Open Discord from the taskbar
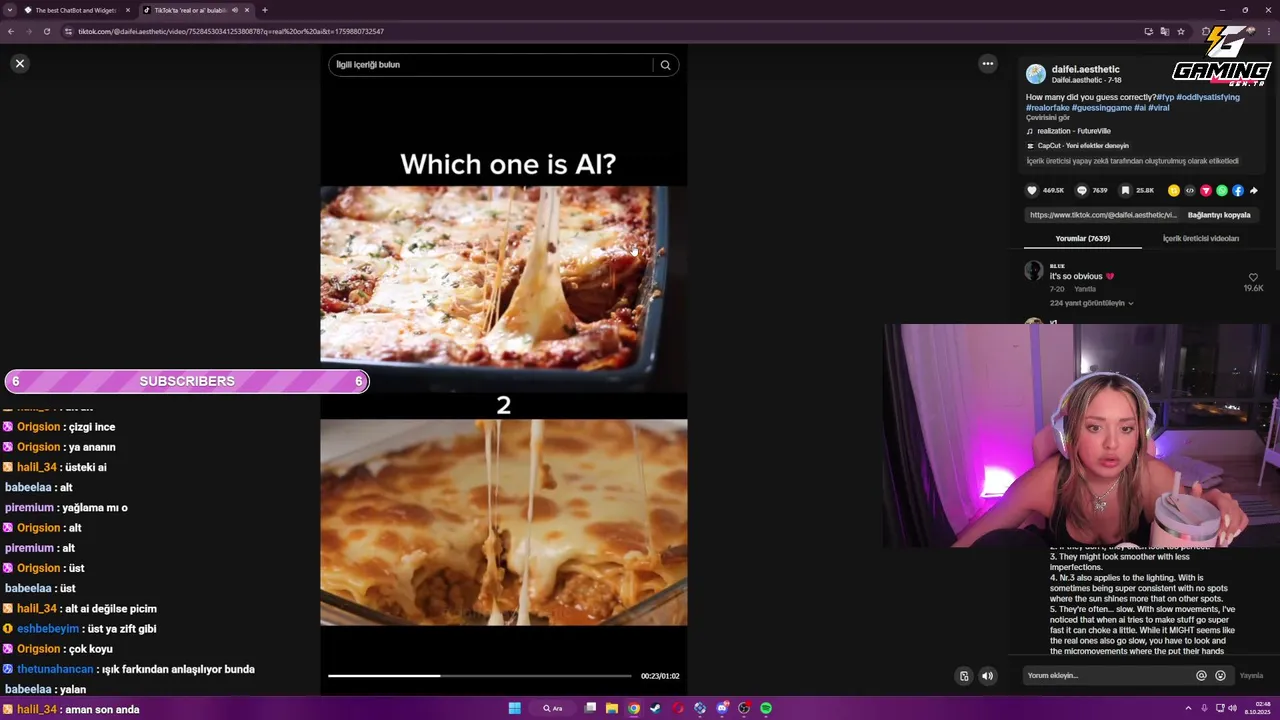The height and width of the screenshot is (720, 1280). (x=722, y=708)
